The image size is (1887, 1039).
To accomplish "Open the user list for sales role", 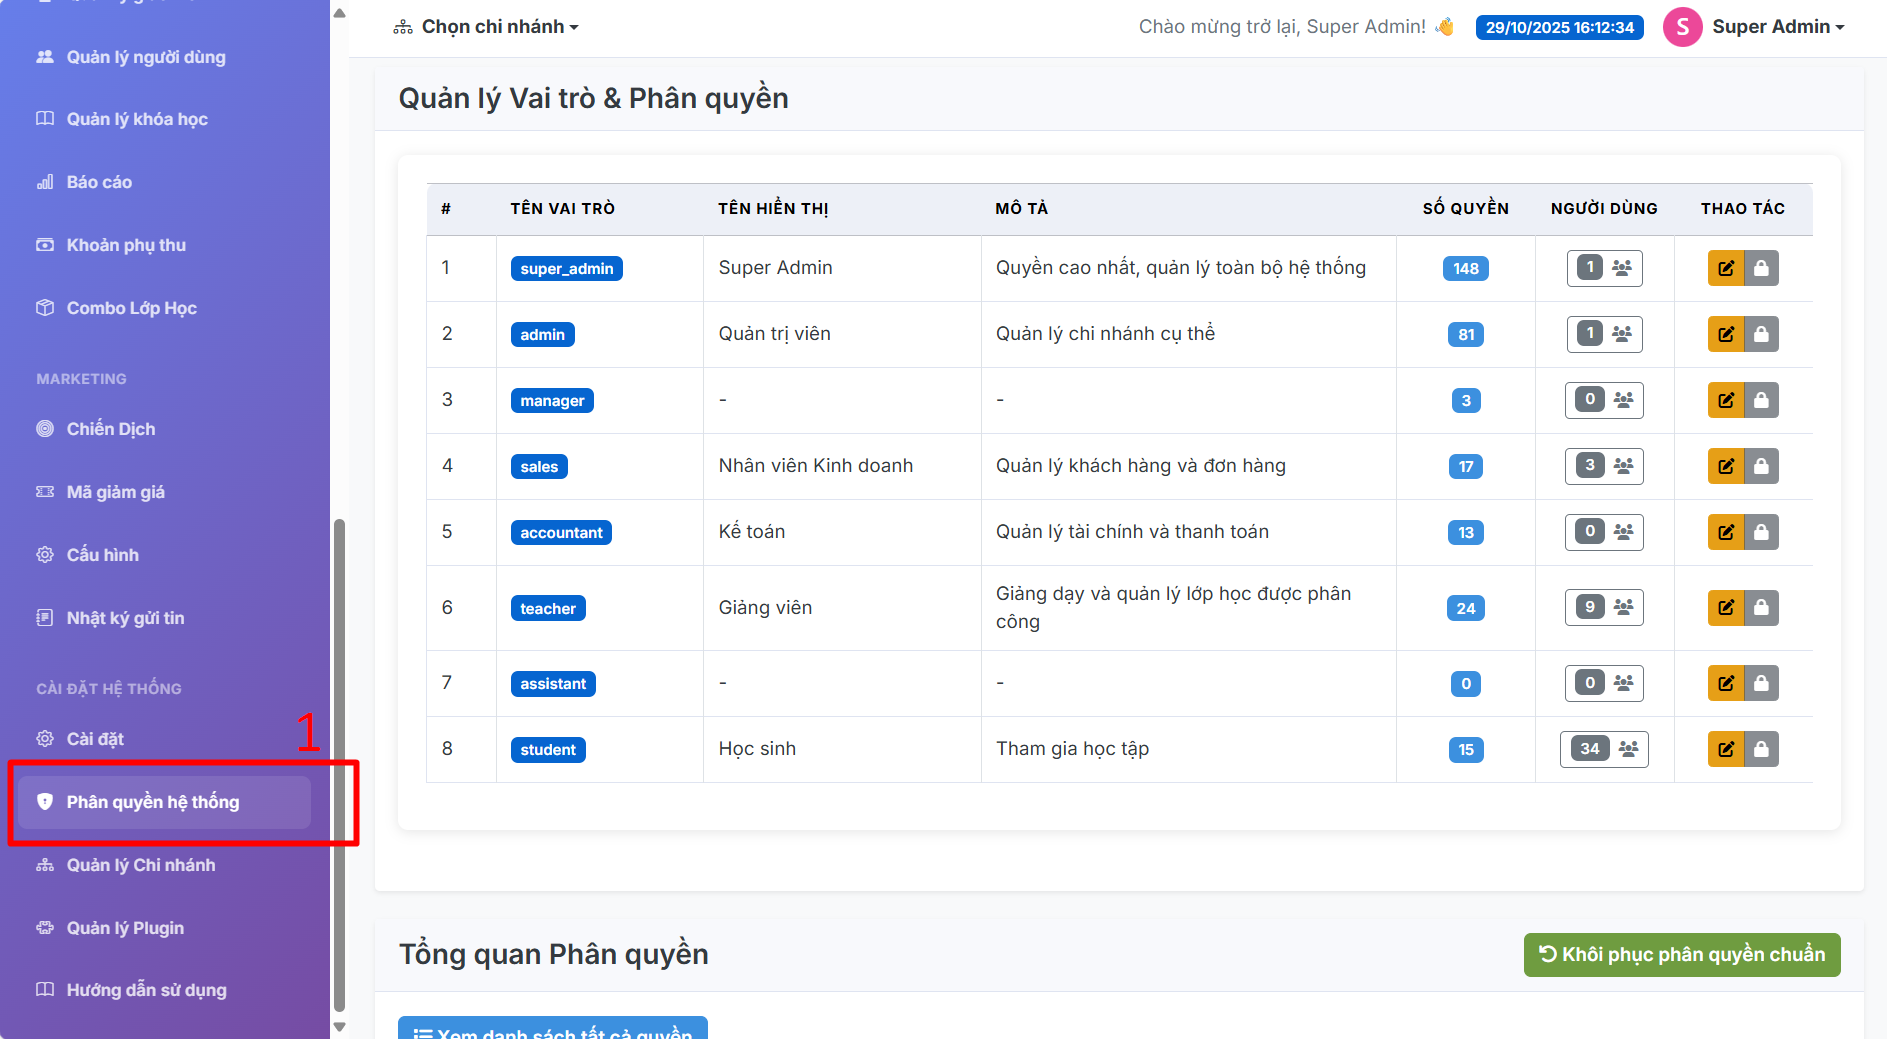I will point(1604,466).
